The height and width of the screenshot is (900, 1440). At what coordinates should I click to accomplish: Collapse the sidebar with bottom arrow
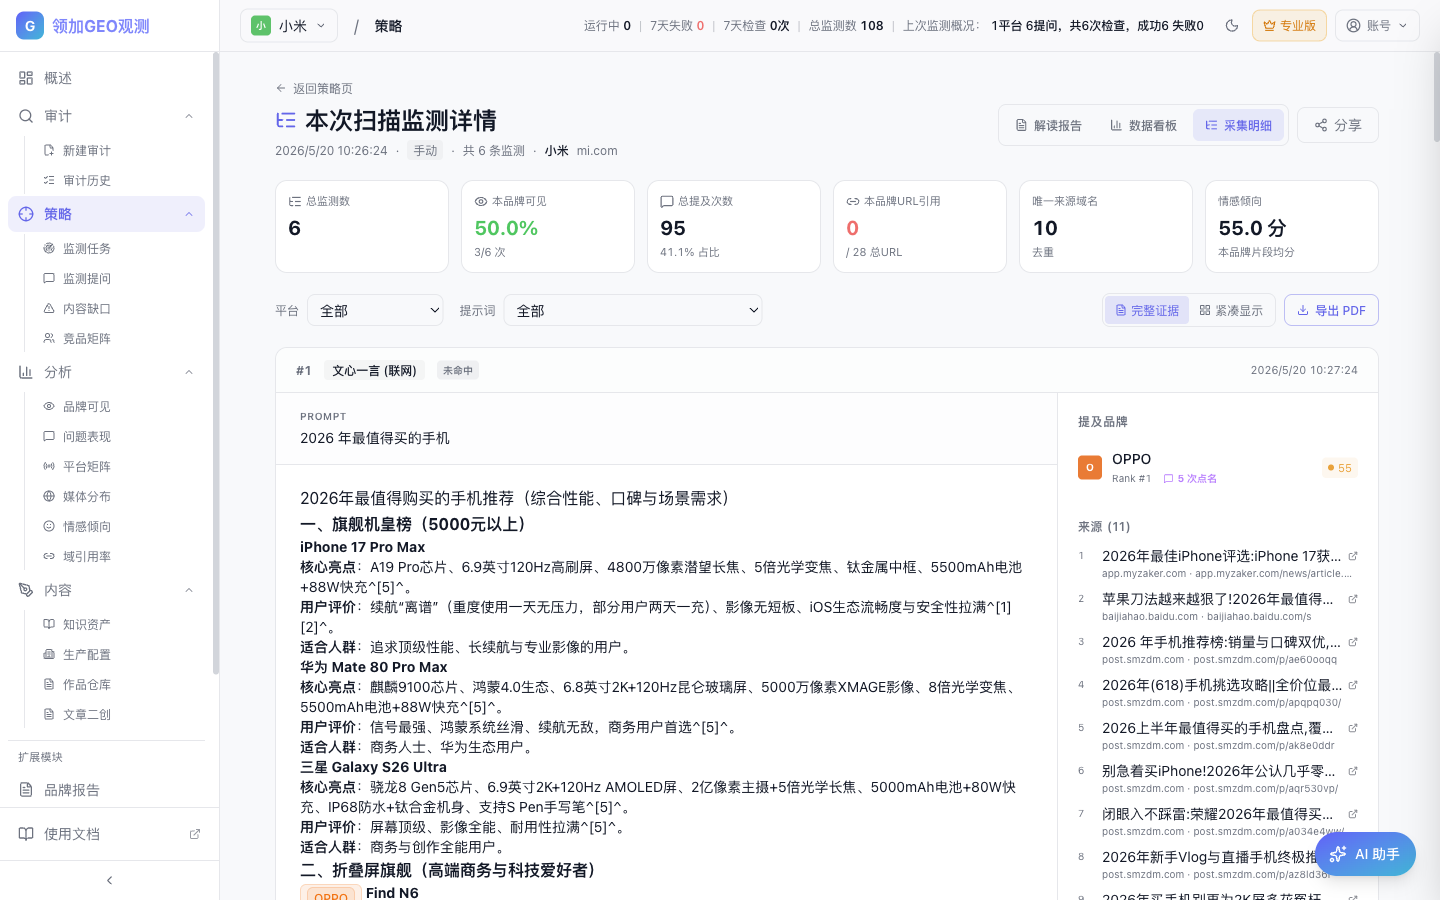coord(109,880)
